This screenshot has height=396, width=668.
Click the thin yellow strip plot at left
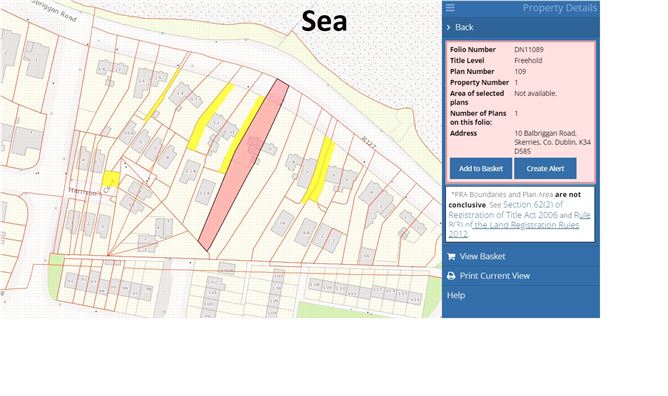tap(162, 95)
